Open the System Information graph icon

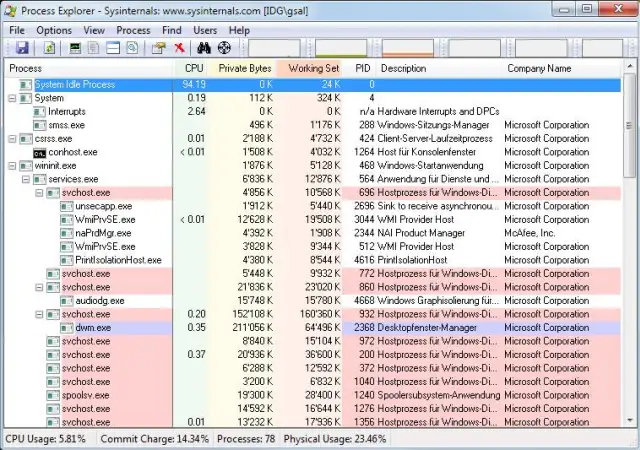(x=75, y=48)
